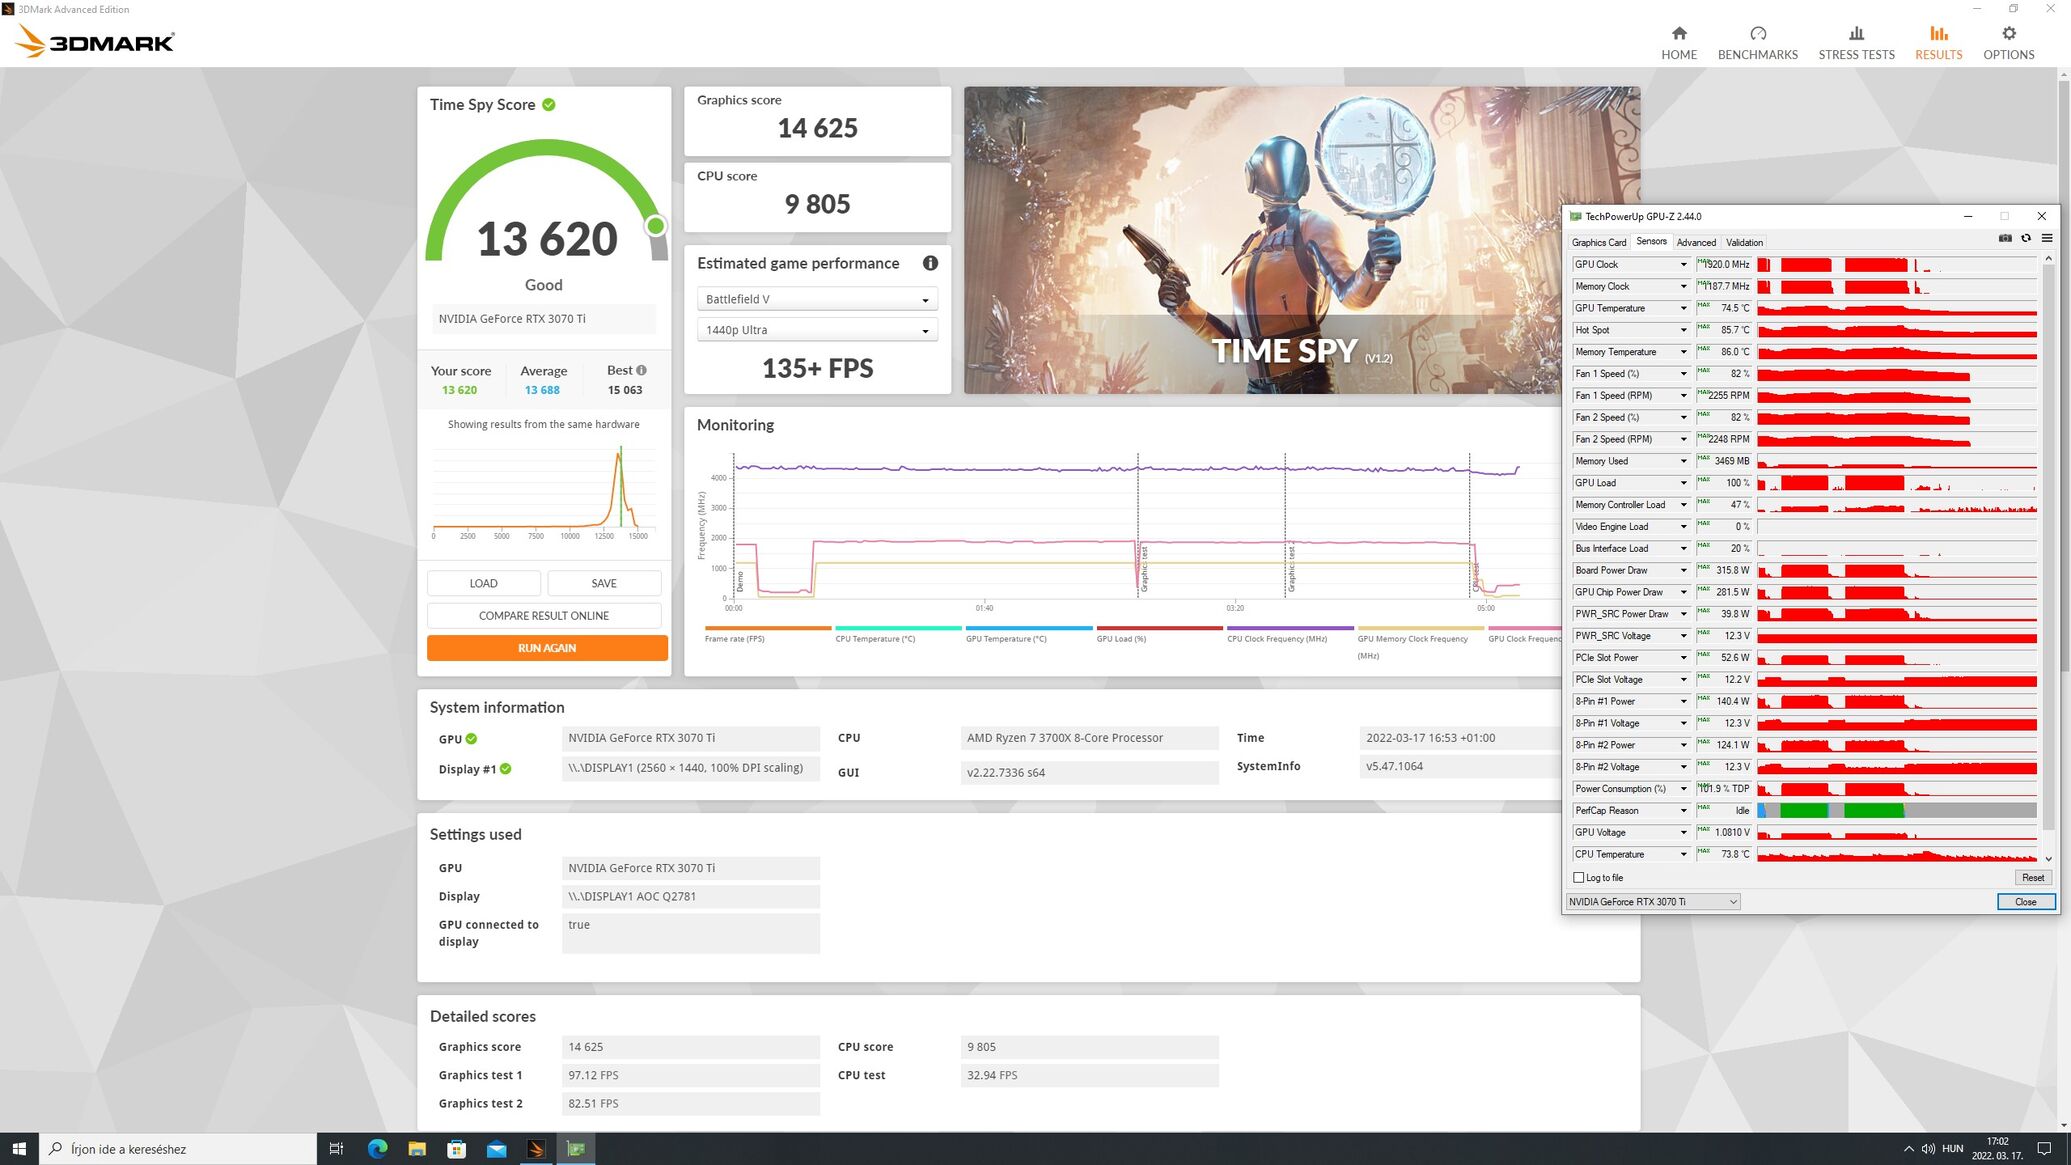Go to the Benchmarks section
Viewport: 2071px width, 1165px height.
[1757, 43]
